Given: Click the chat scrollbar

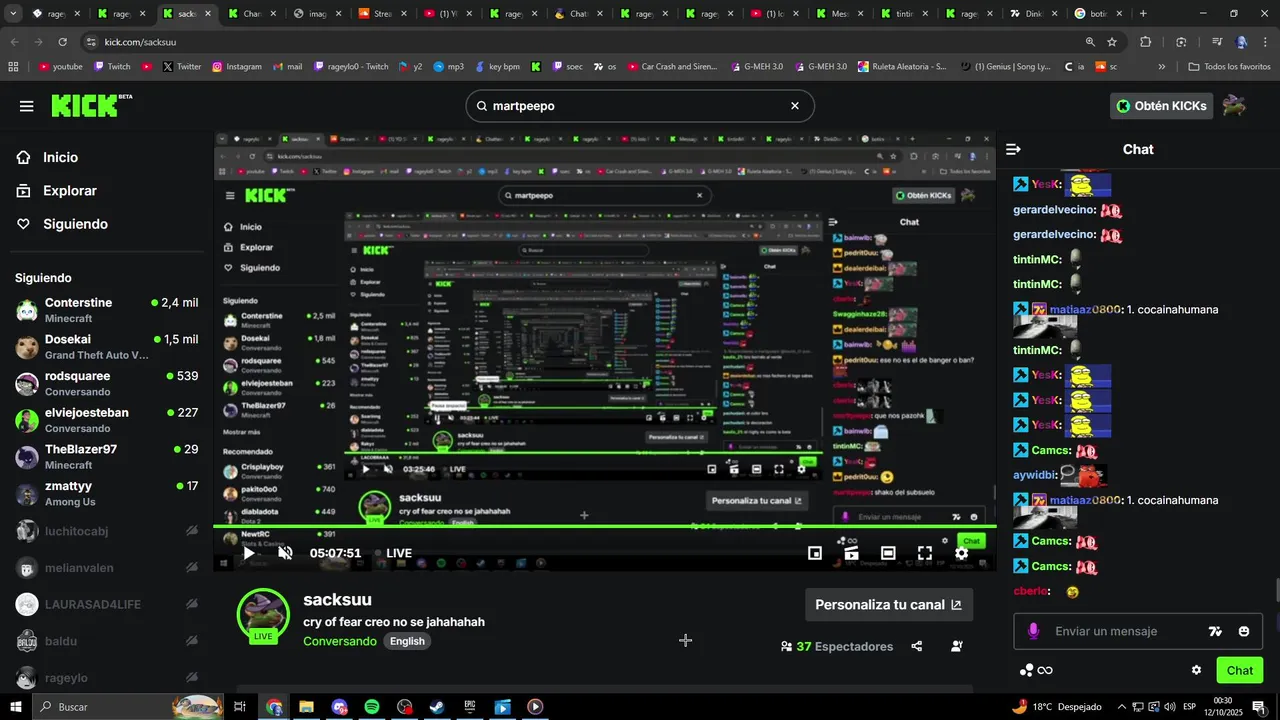Looking at the screenshot, I should [x=1275, y=591].
